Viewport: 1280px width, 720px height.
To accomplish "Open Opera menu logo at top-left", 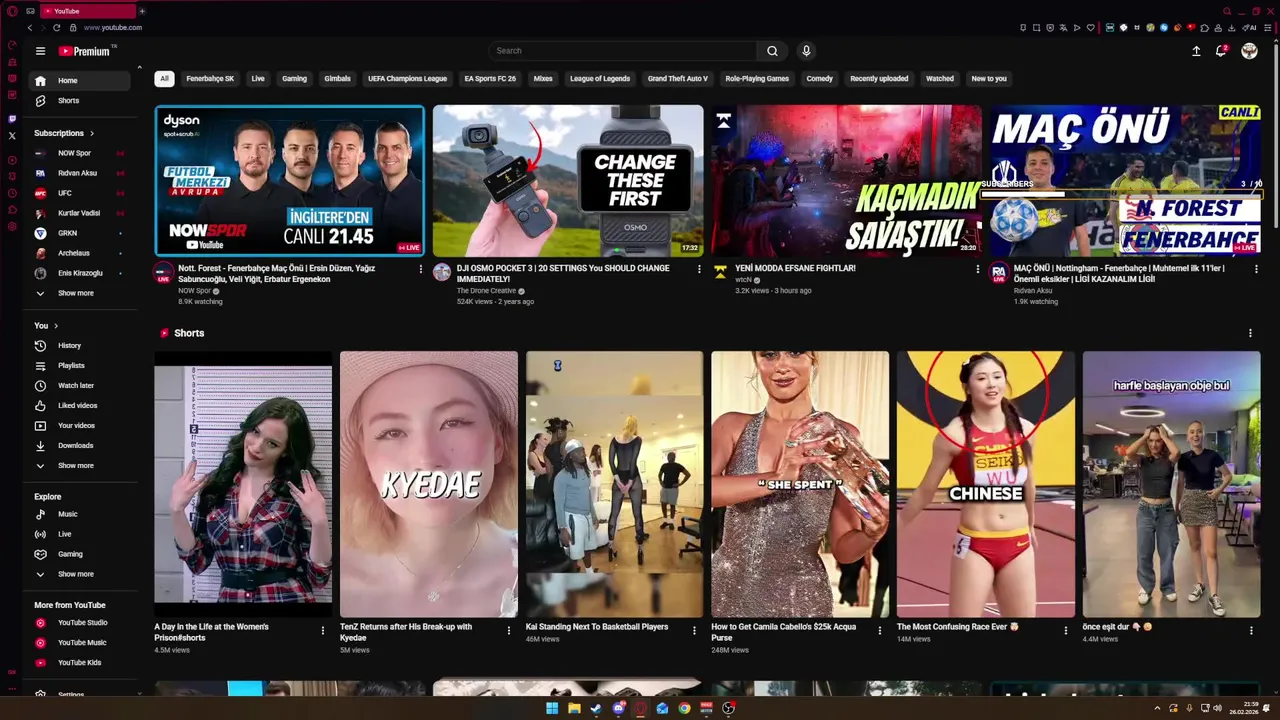I will click(12, 11).
